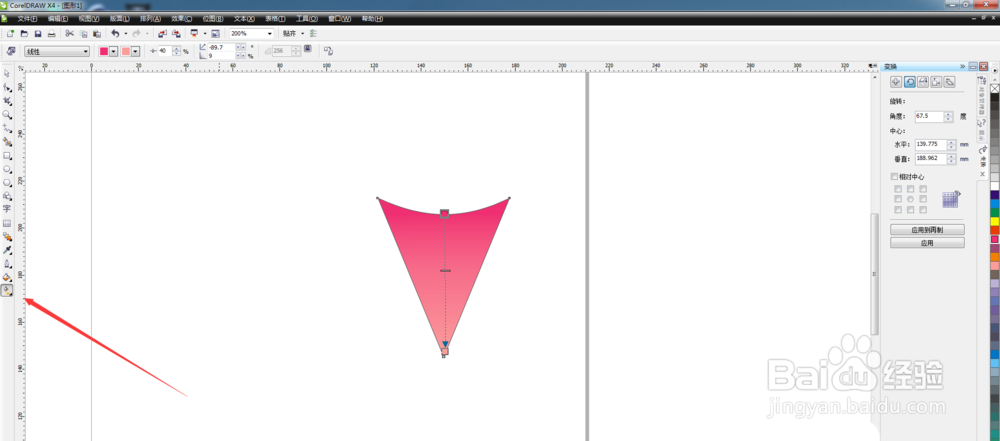Select the Freehand tool in toolbox
The image size is (1000, 441).
point(7,128)
